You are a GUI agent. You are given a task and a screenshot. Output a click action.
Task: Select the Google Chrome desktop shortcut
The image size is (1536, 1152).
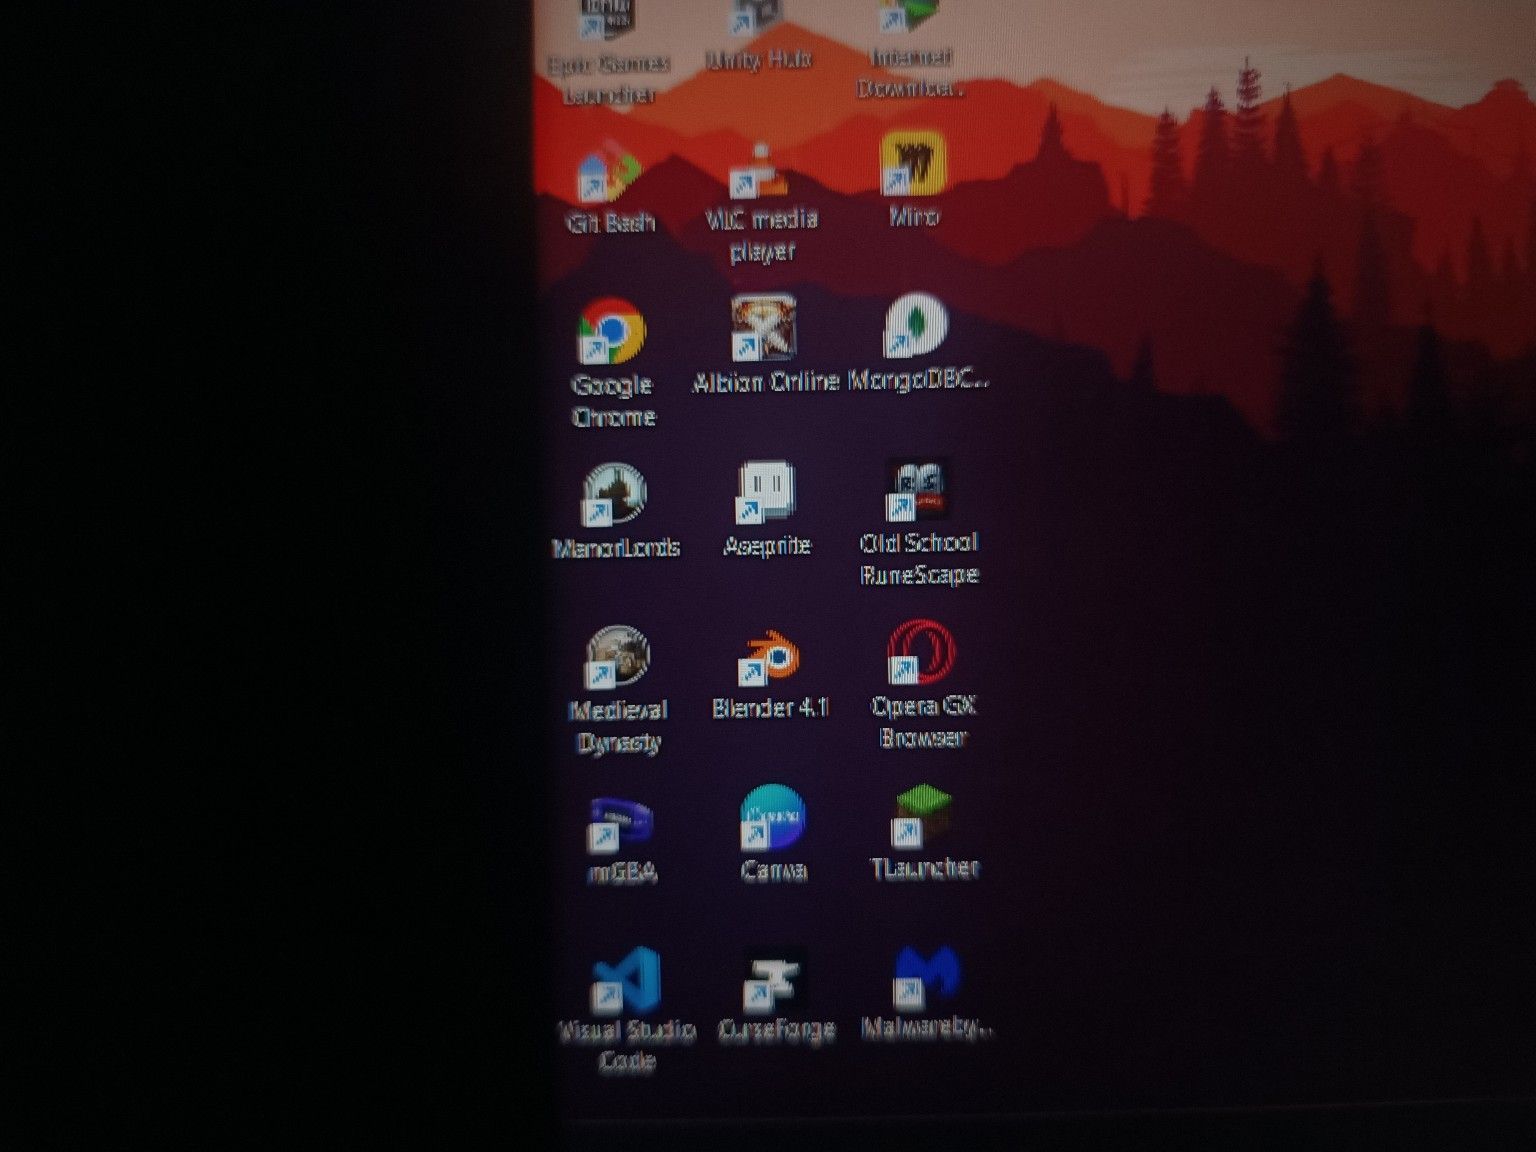(612, 363)
